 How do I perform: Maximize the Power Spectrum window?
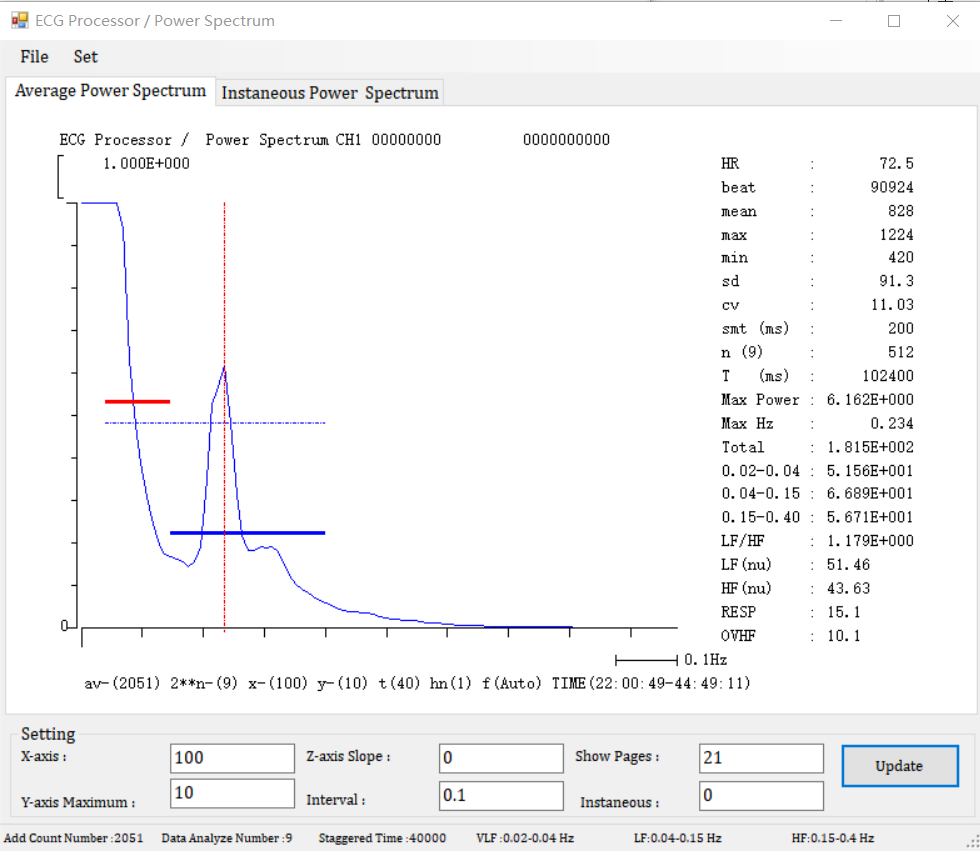click(894, 21)
